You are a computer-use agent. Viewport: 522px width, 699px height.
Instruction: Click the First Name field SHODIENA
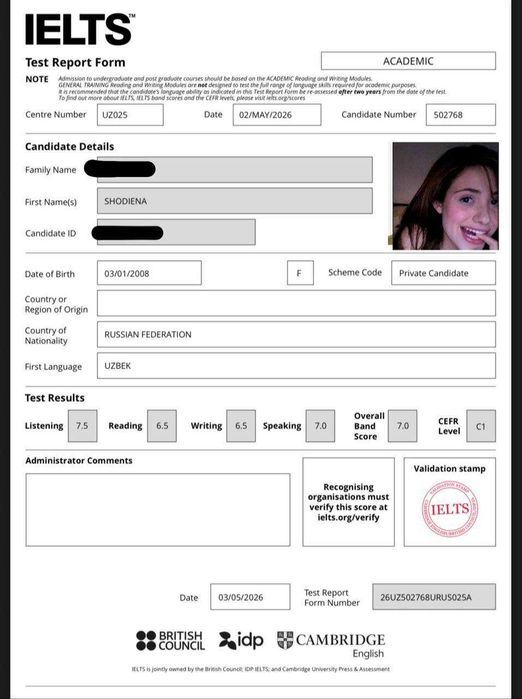click(234, 201)
